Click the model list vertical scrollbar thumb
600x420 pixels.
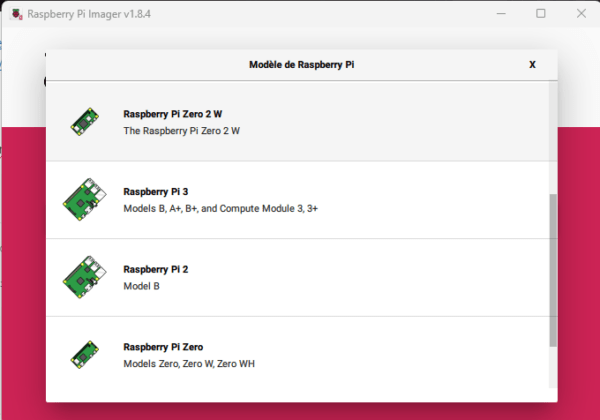554,270
